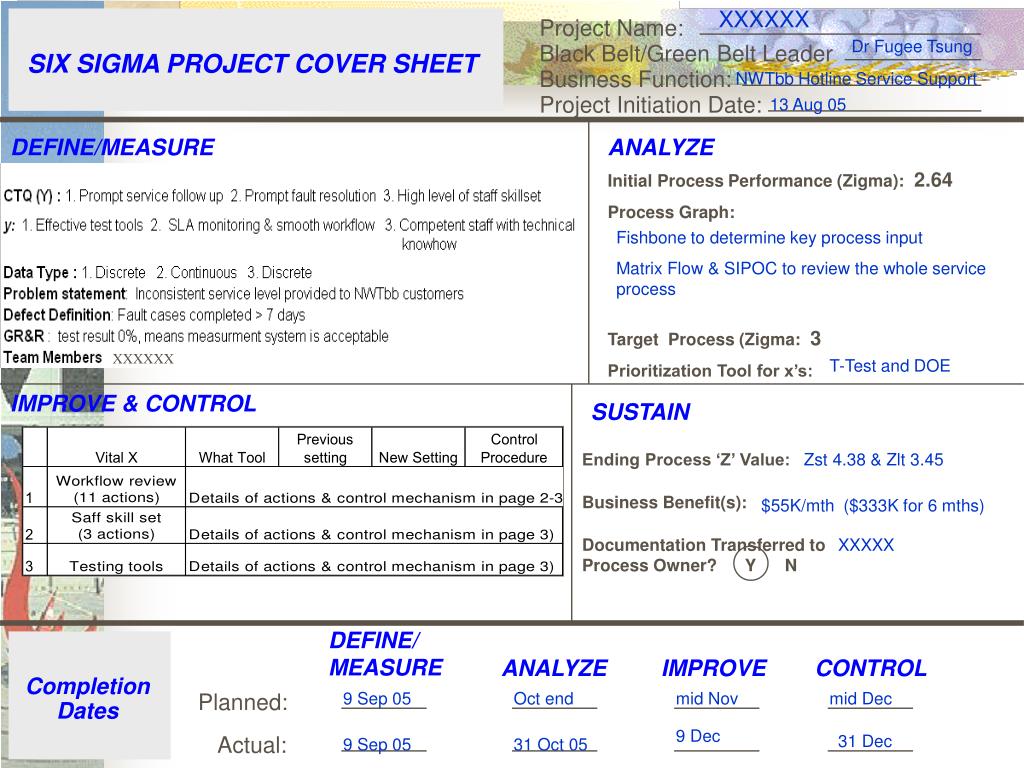Click planned Control date 'mid Dec'
Screen dimensions: 1024x768
(860, 699)
